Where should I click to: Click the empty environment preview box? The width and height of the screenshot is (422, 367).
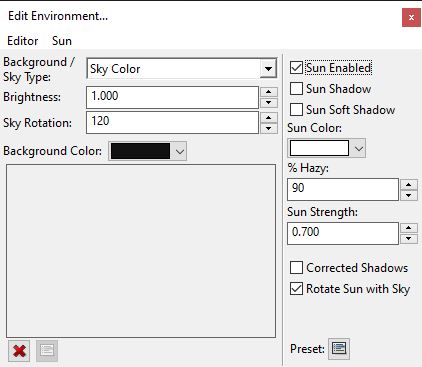[141, 251]
